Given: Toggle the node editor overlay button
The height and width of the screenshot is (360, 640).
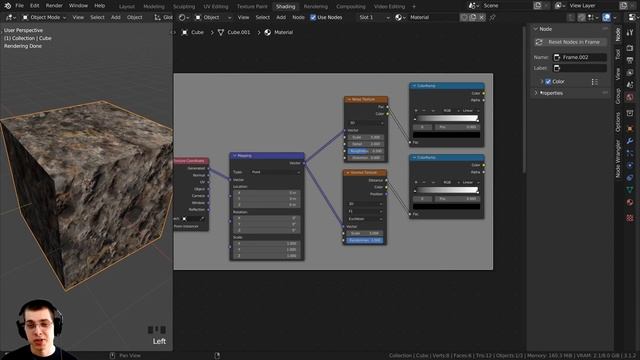Looking at the screenshot, I should coord(607,18).
